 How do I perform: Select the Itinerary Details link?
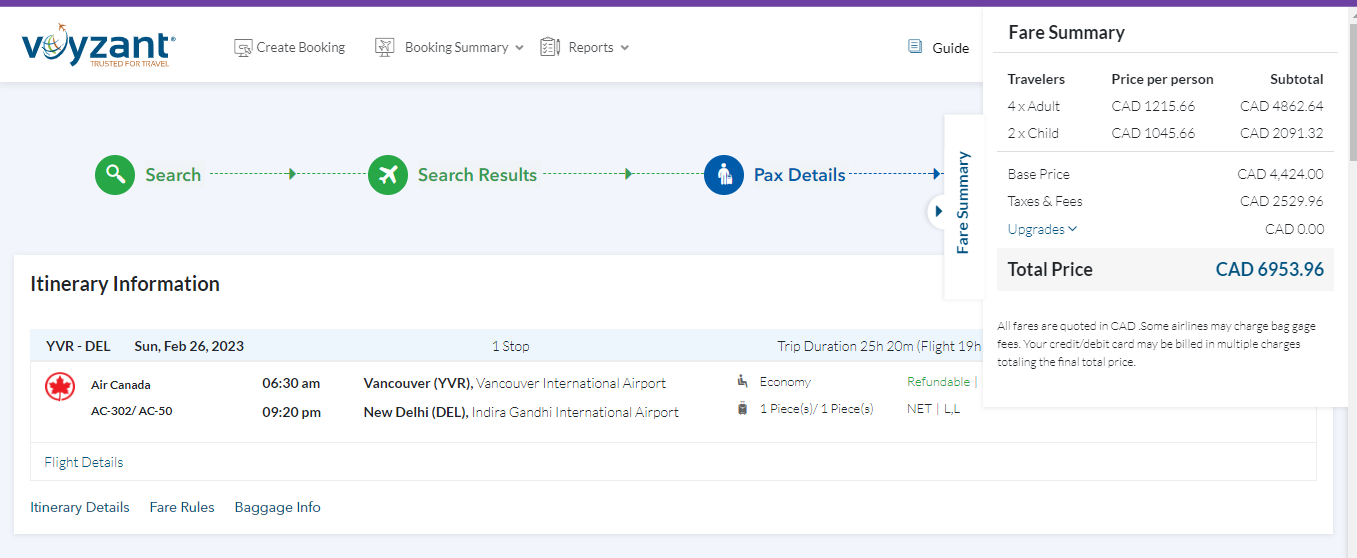pos(80,507)
